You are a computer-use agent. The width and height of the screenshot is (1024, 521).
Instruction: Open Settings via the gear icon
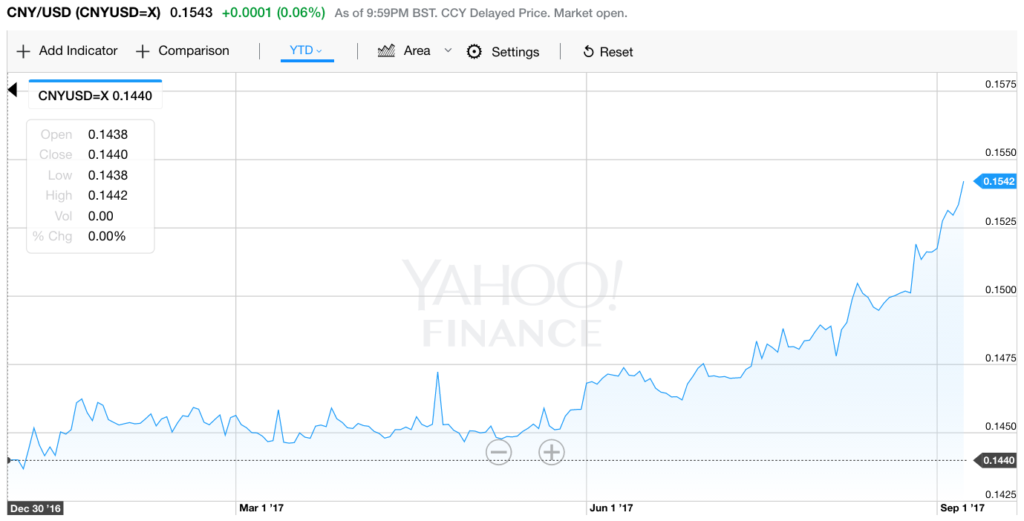(x=474, y=52)
